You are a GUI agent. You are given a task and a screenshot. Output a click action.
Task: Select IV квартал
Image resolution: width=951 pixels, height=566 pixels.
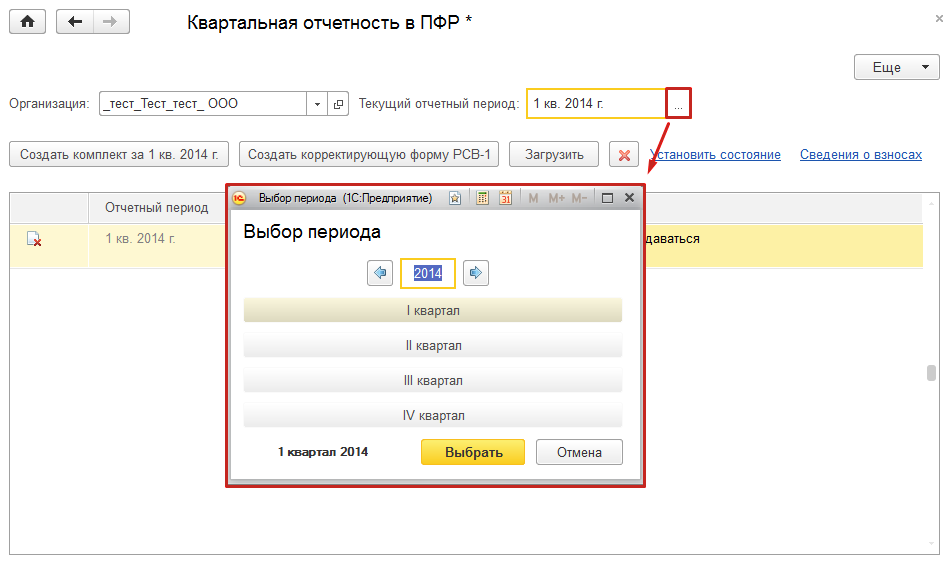point(433,416)
